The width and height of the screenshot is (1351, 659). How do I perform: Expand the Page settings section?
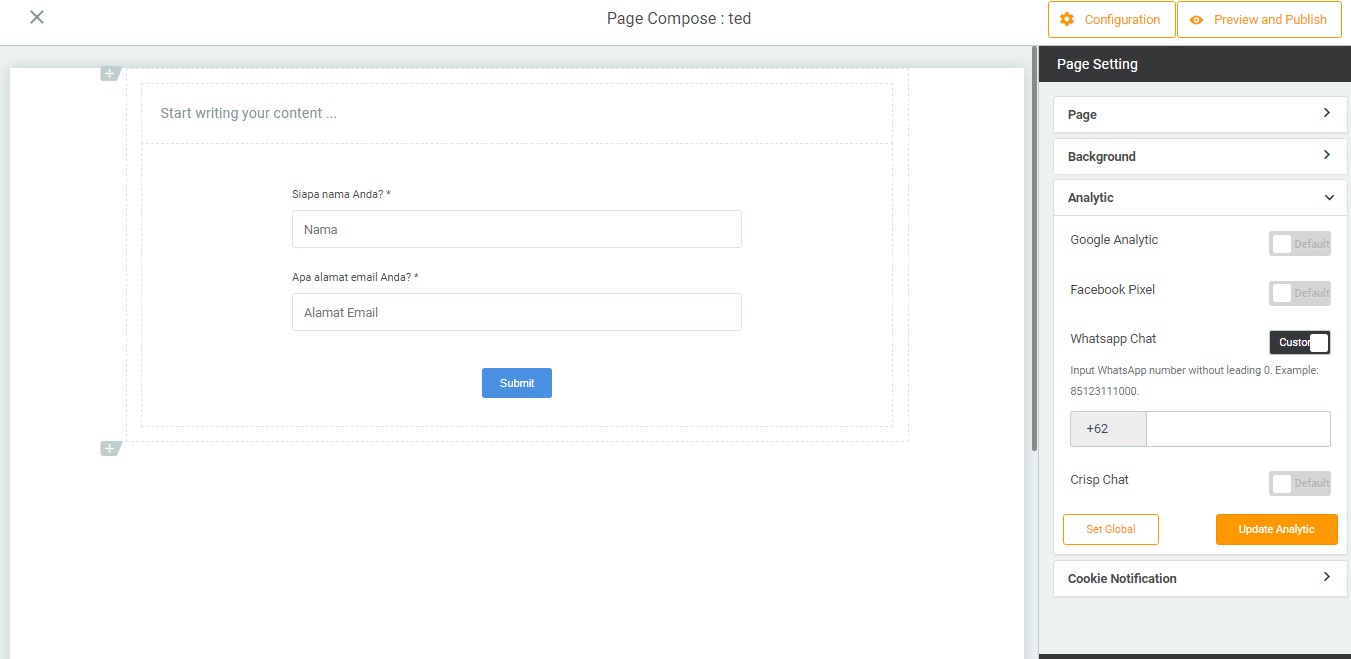1200,114
